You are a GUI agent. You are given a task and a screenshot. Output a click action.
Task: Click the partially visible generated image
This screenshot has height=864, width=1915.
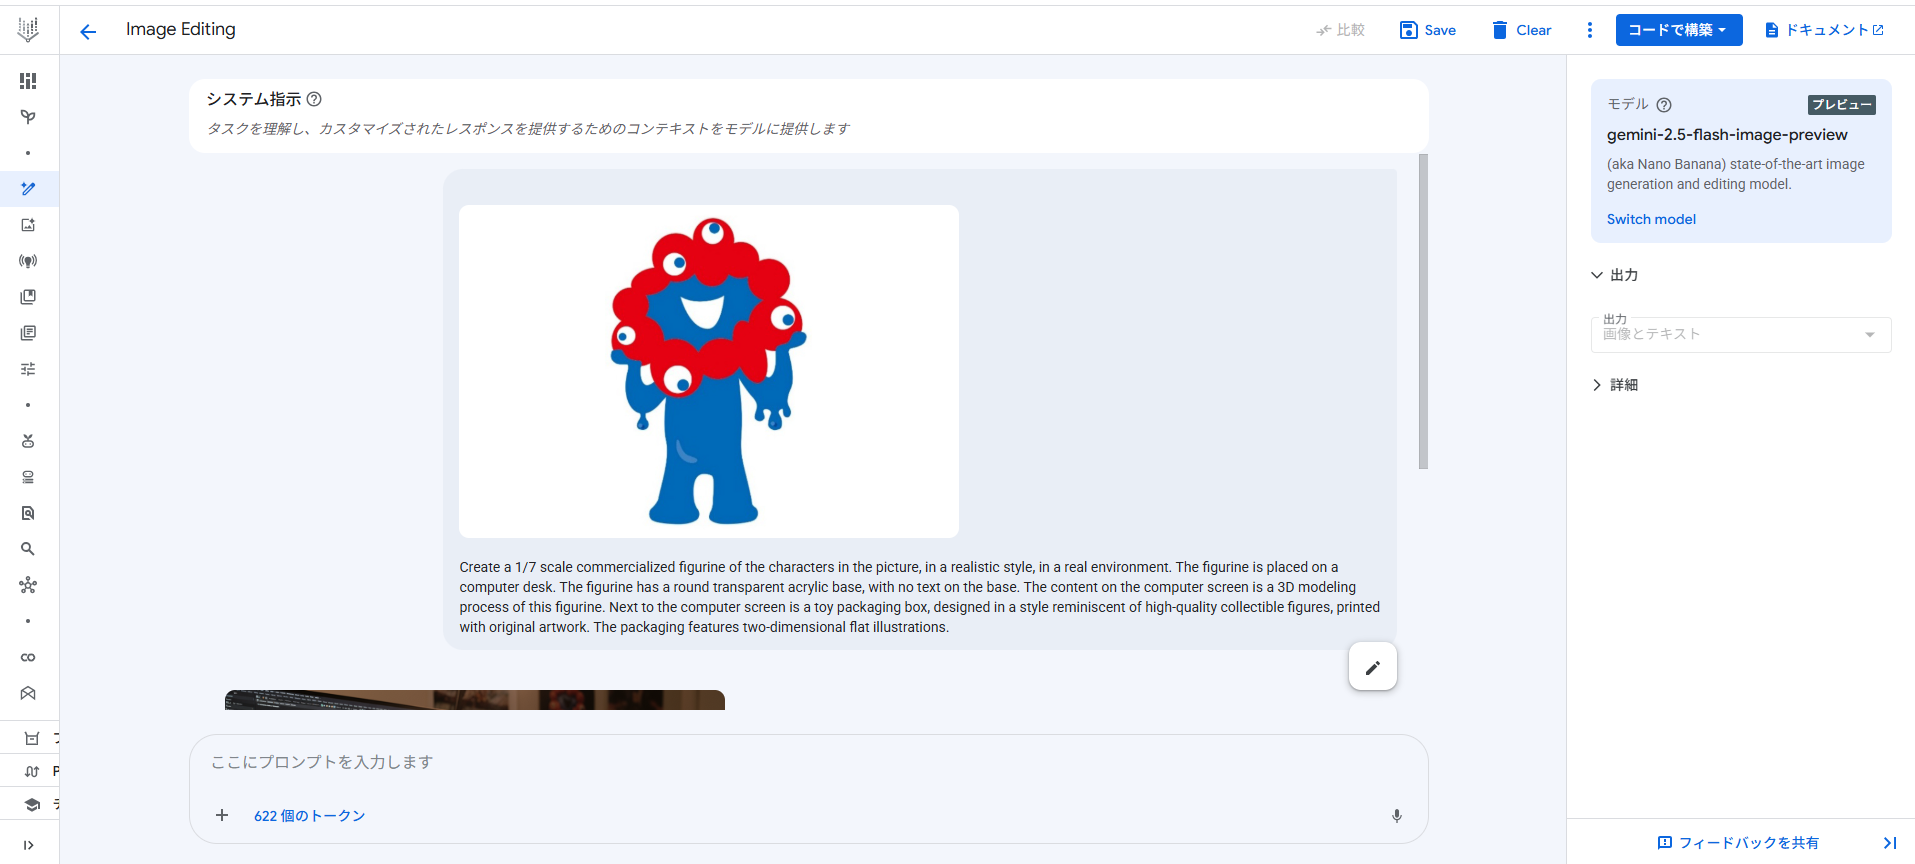click(475, 700)
